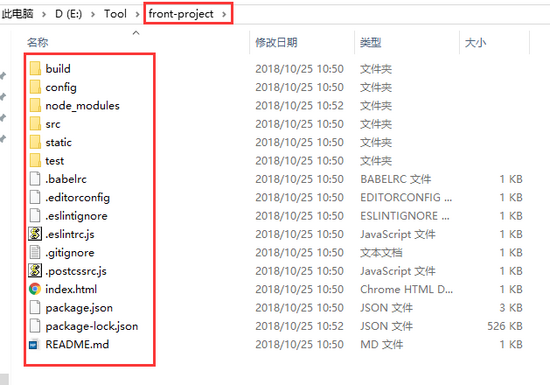This screenshot has width=550, height=385.
Task: Click the .gitignore file name
Action: pyautogui.click(x=70, y=253)
